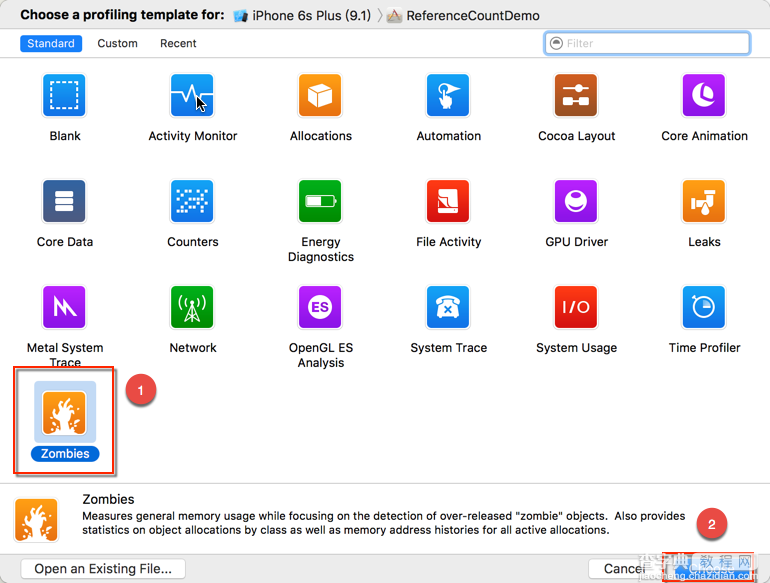Choose the Activity Monitor template

click(192, 95)
